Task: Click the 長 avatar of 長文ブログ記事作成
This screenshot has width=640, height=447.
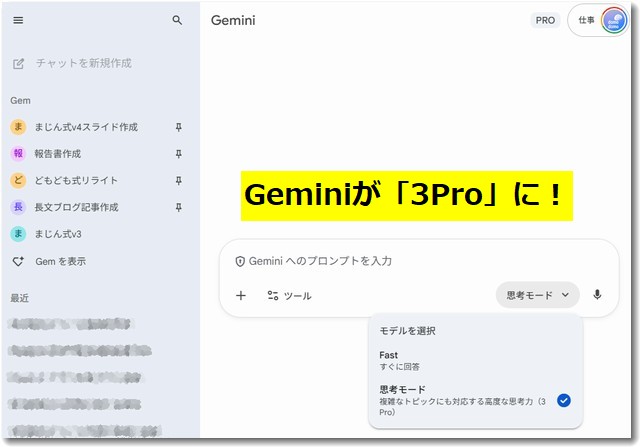Action: 18,207
